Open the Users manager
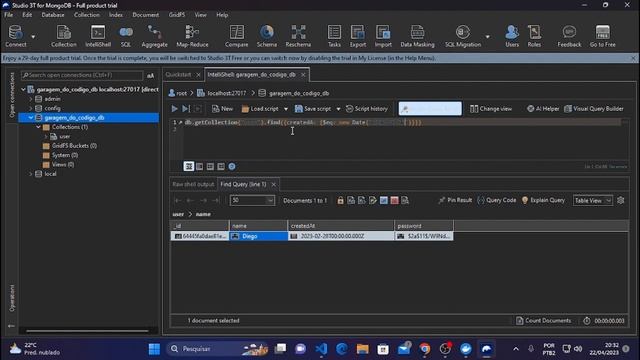 [x=512, y=36]
